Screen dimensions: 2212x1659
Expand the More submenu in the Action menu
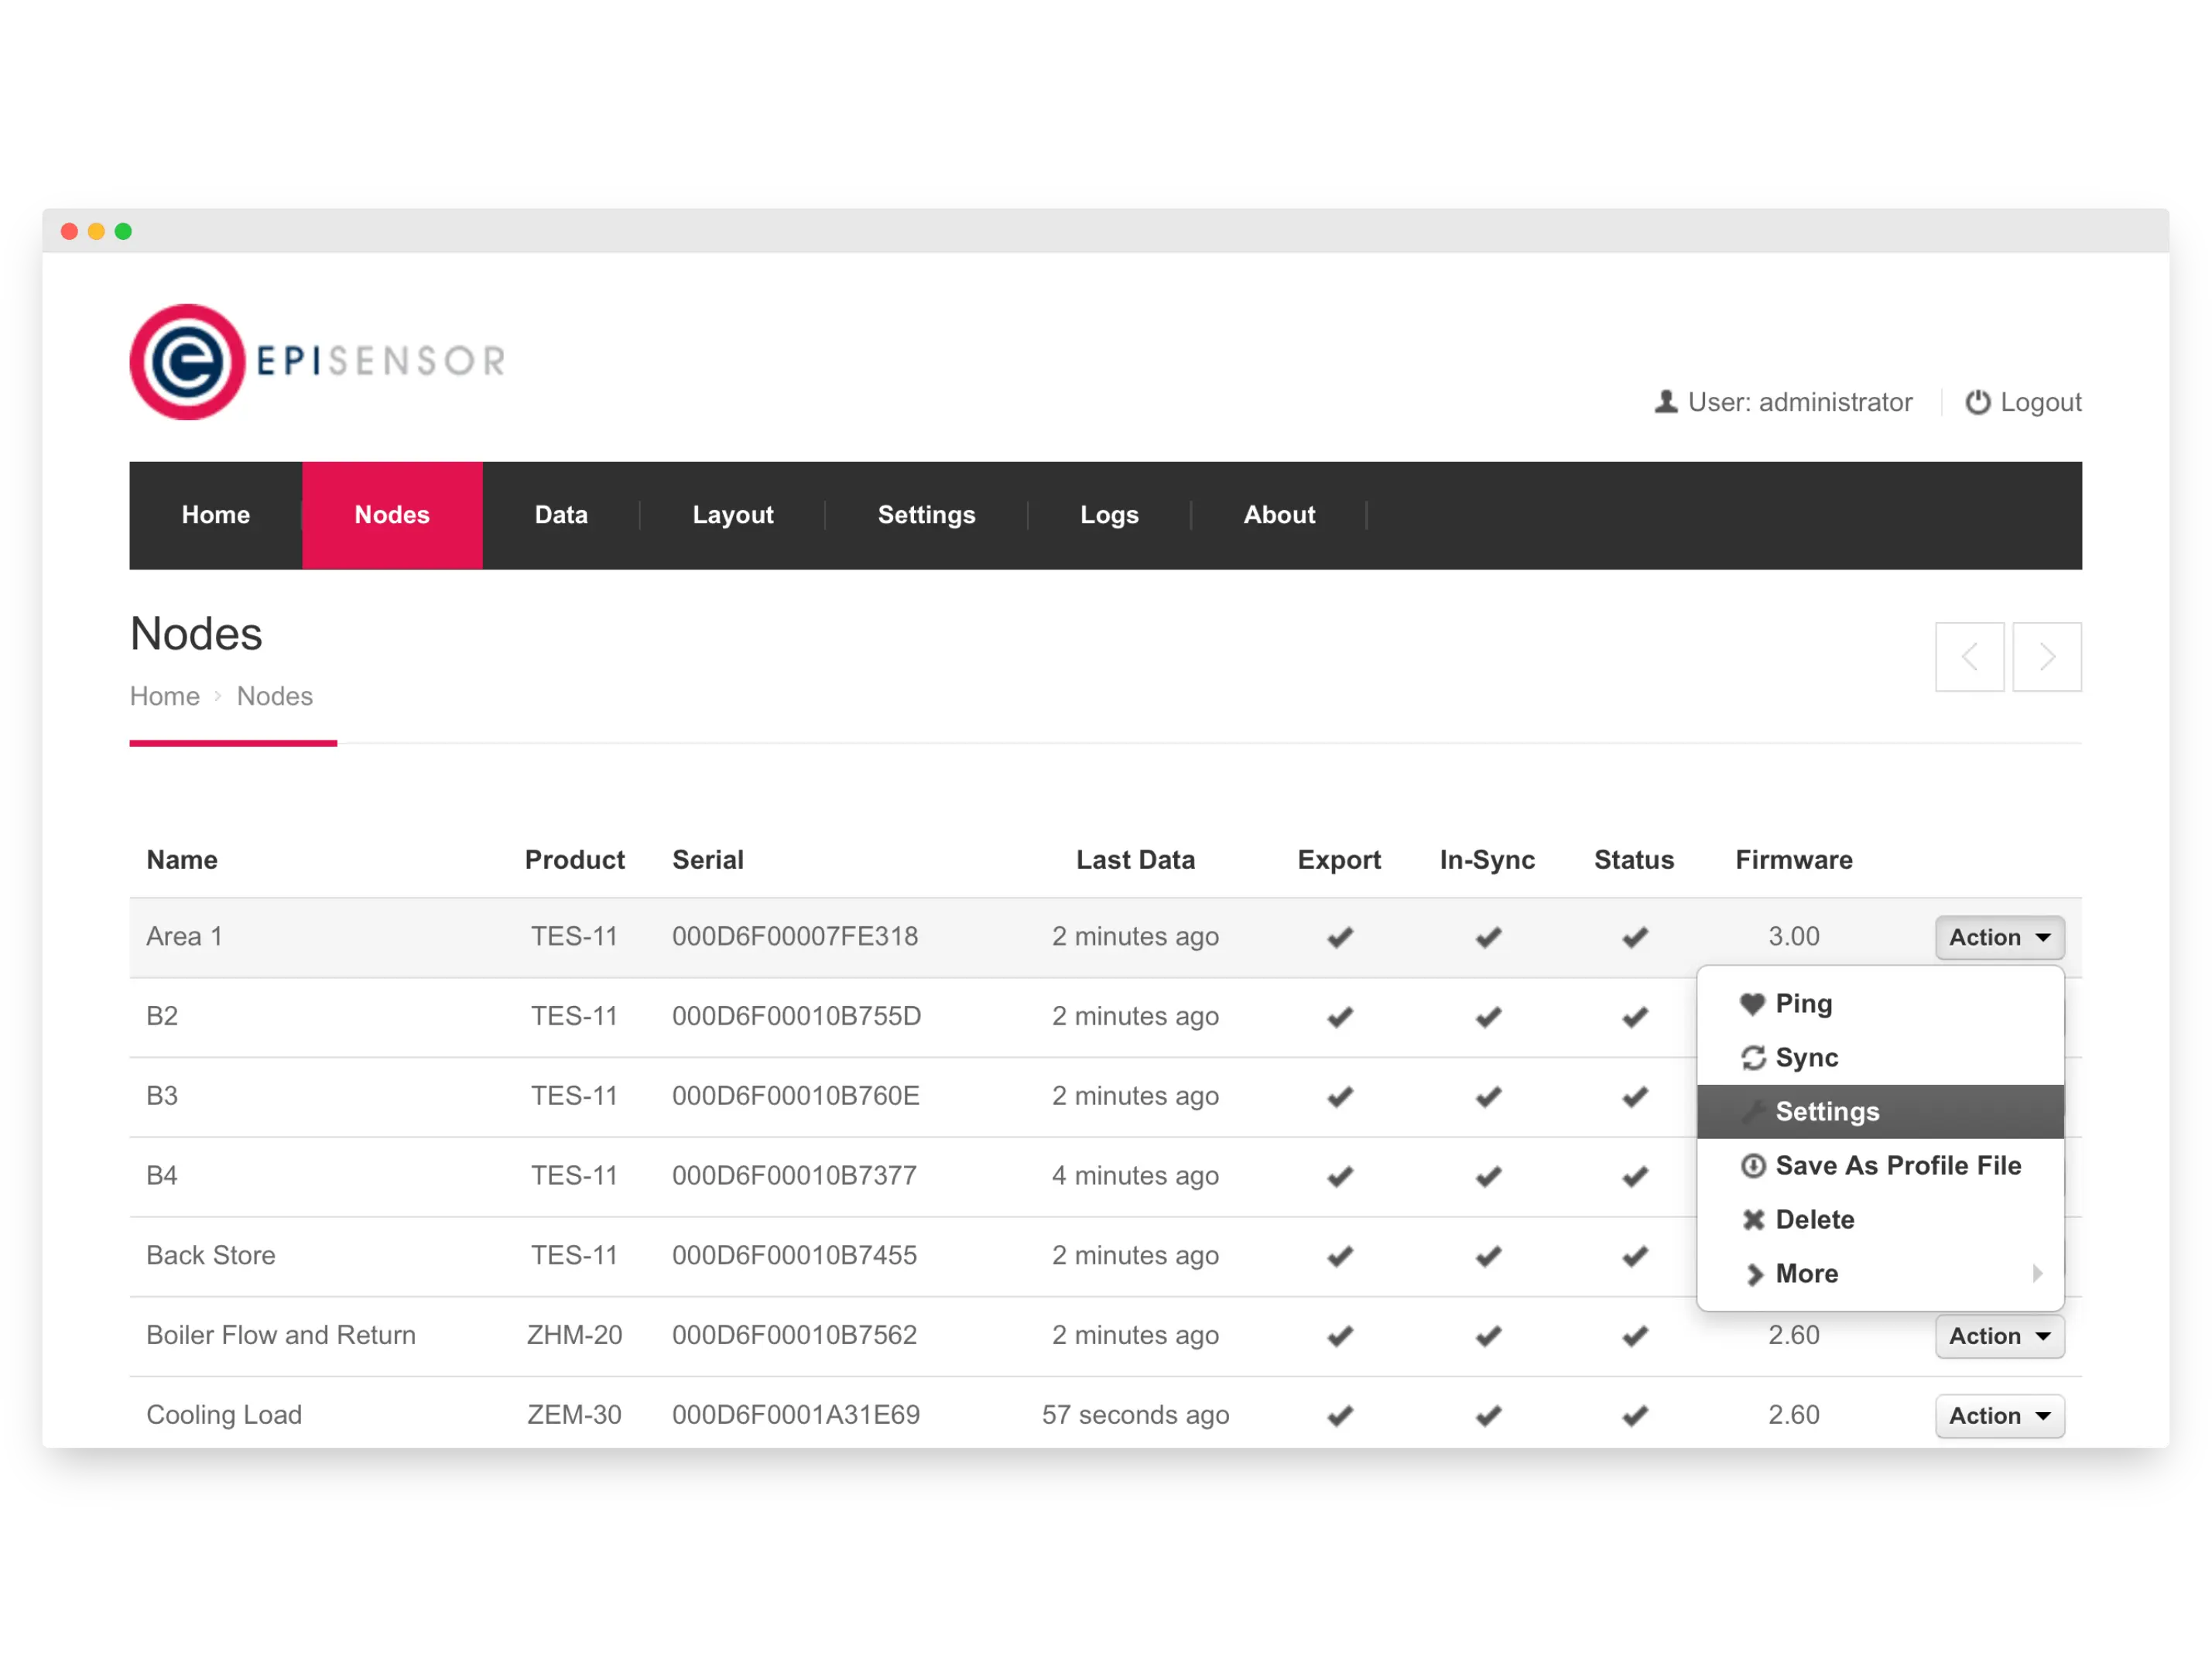pyautogui.click(x=1806, y=1273)
